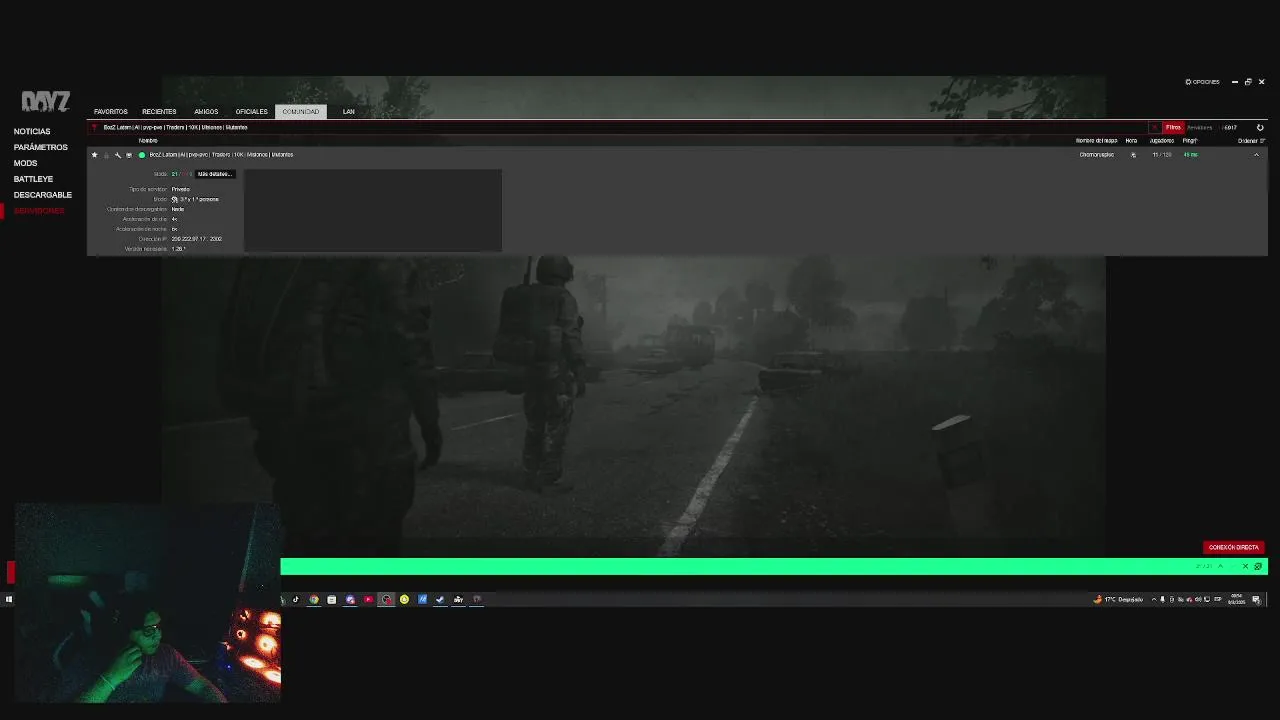Click the wrench mods icon on BozZ row
1280x720 pixels.
click(x=117, y=155)
